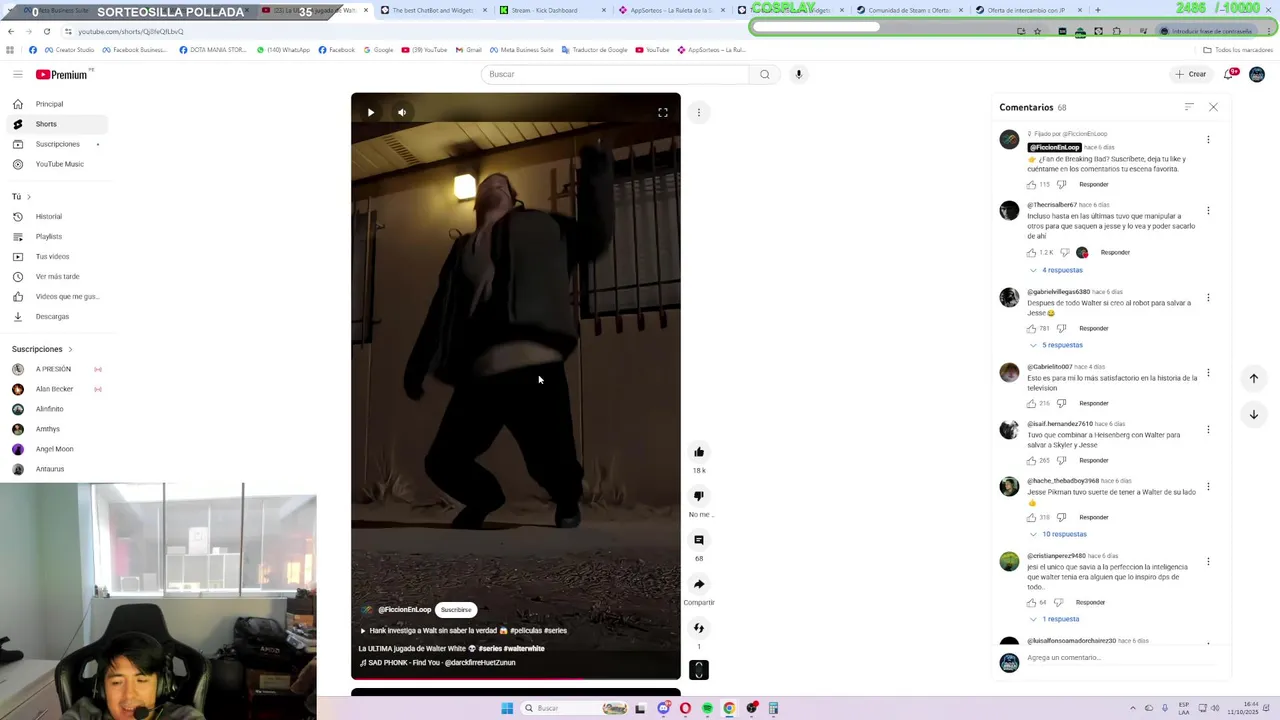Click the Windows Start button
The width and height of the screenshot is (1280, 720).
(507, 708)
